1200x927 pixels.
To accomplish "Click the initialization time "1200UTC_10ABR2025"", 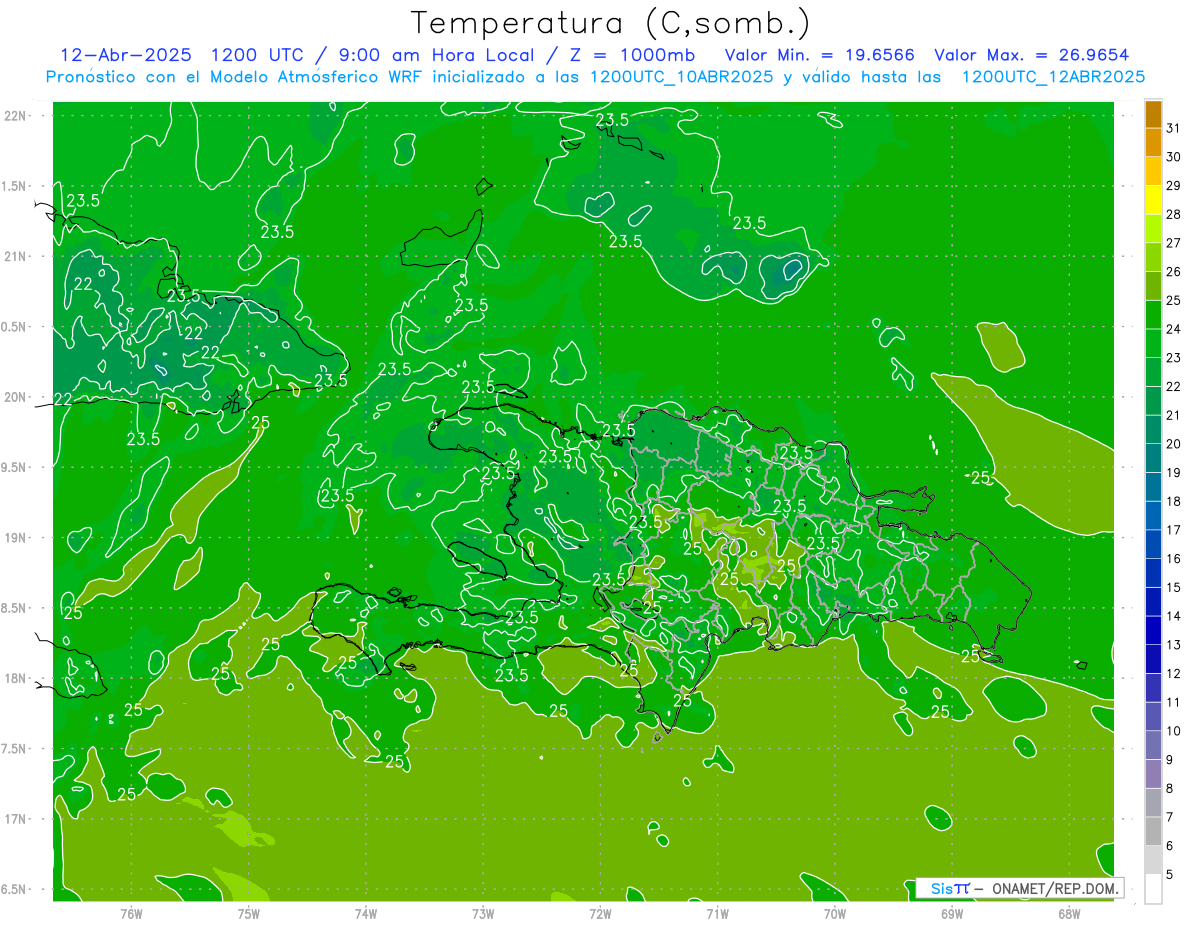I will pyautogui.click(x=681, y=77).
